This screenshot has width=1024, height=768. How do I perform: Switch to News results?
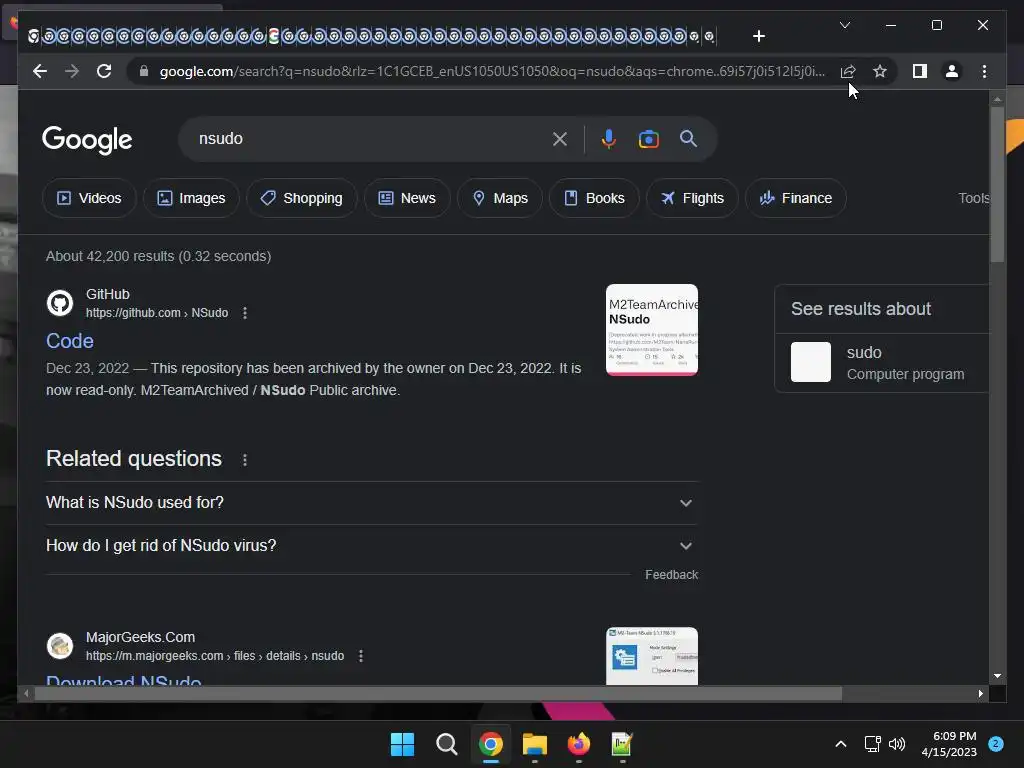[x=407, y=198]
